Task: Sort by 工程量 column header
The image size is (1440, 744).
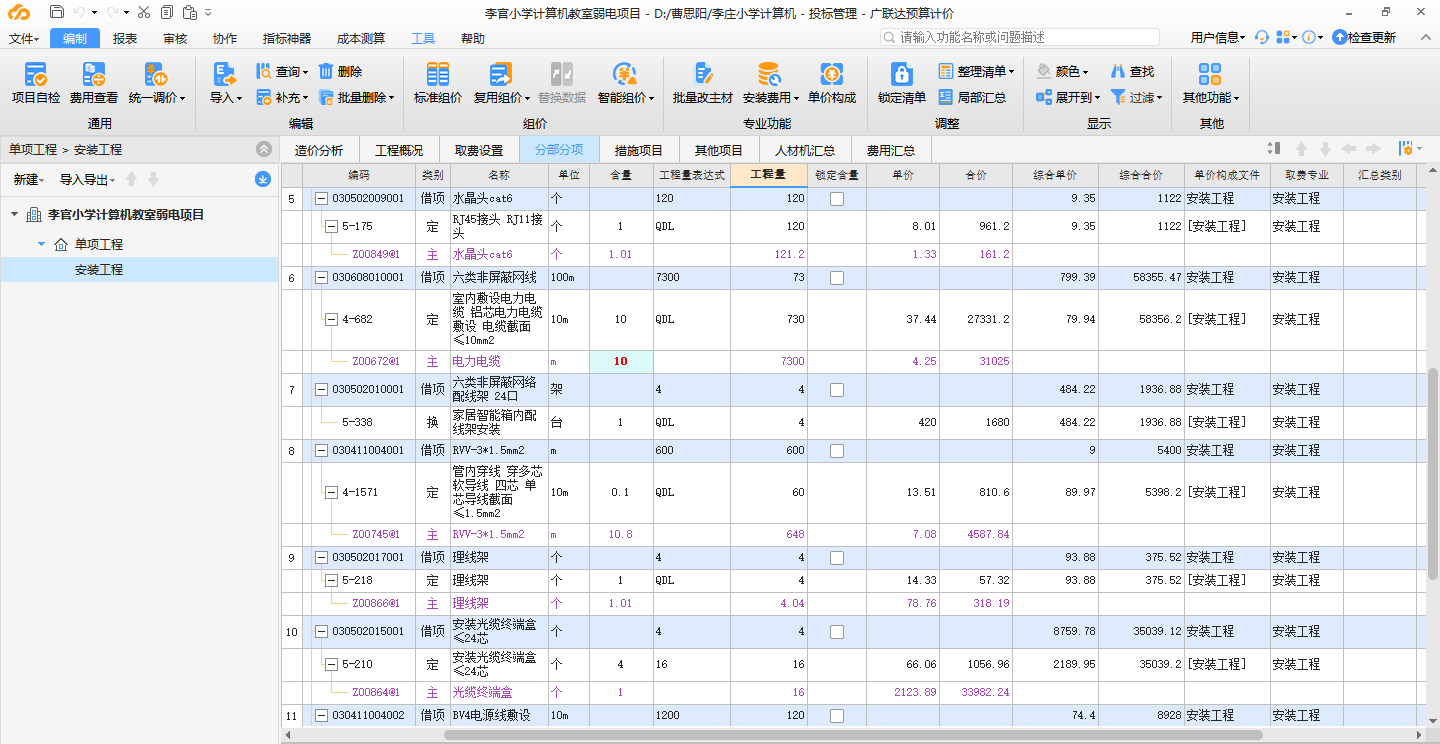Action: click(x=768, y=175)
